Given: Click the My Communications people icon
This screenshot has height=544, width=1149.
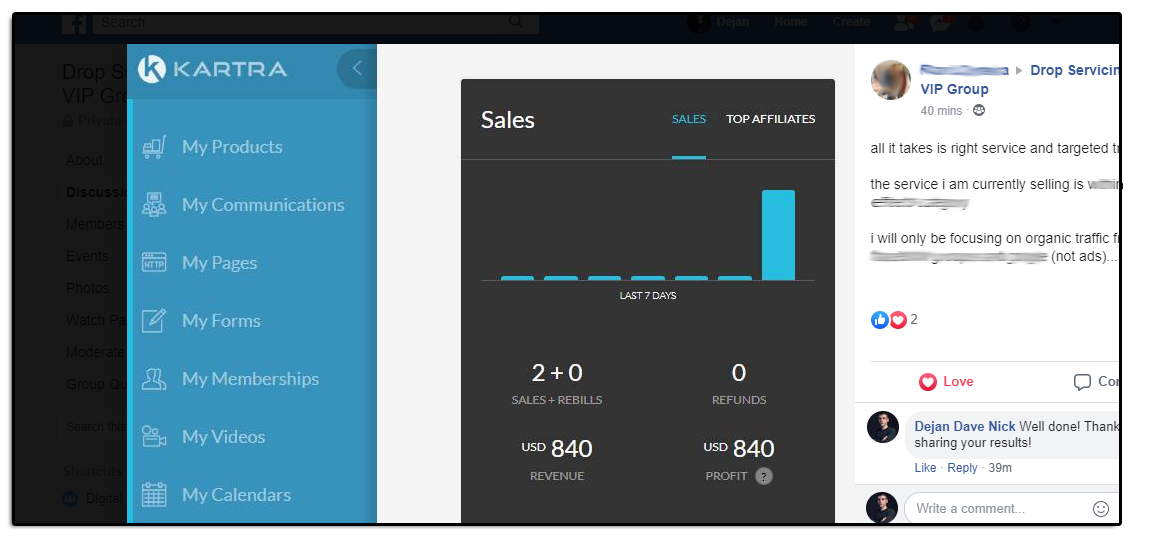Looking at the screenshot, I should click(x=154, y=205).
